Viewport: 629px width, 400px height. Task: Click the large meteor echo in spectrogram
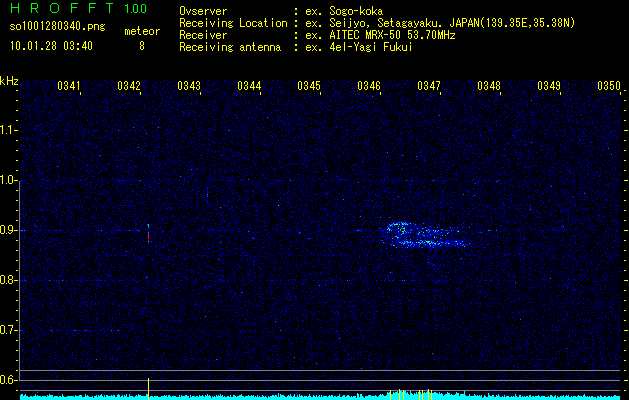click(x=425, y=235)
